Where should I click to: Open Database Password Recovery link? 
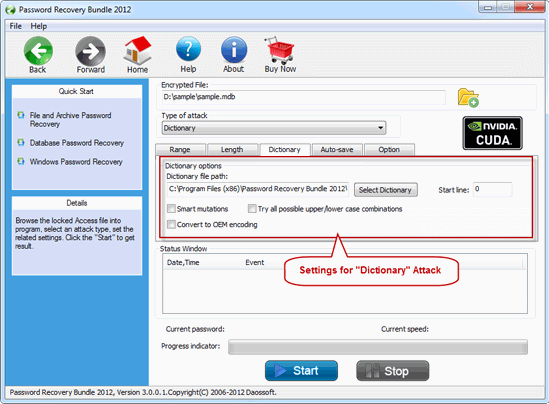[77, 143]
